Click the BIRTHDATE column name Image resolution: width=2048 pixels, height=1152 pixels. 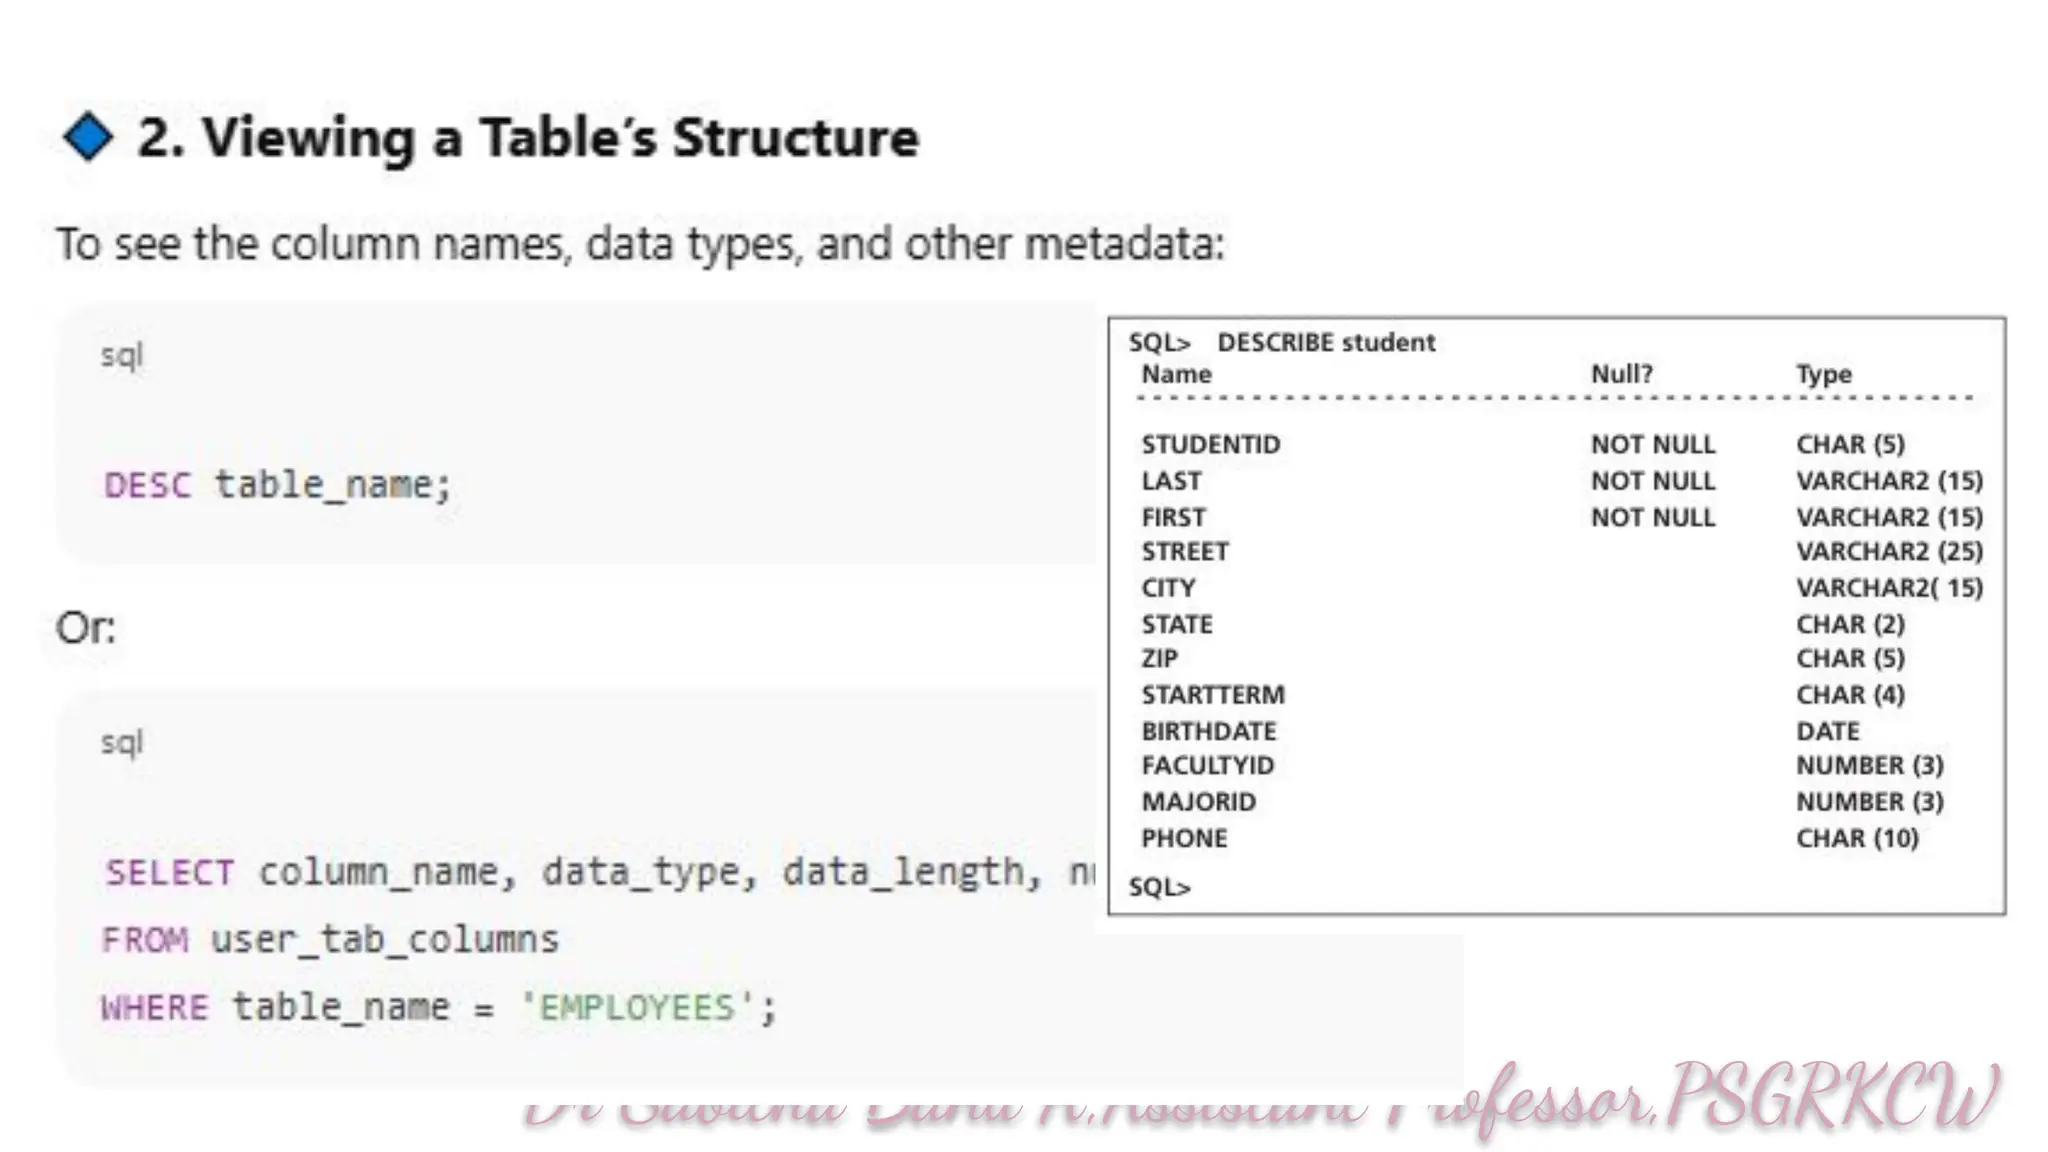point(1208,731)
